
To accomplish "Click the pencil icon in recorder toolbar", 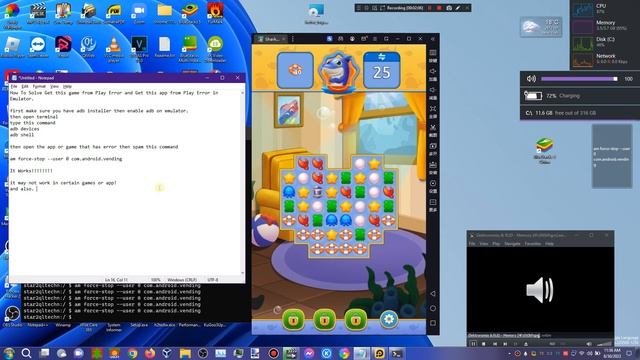I will [458, 8].
